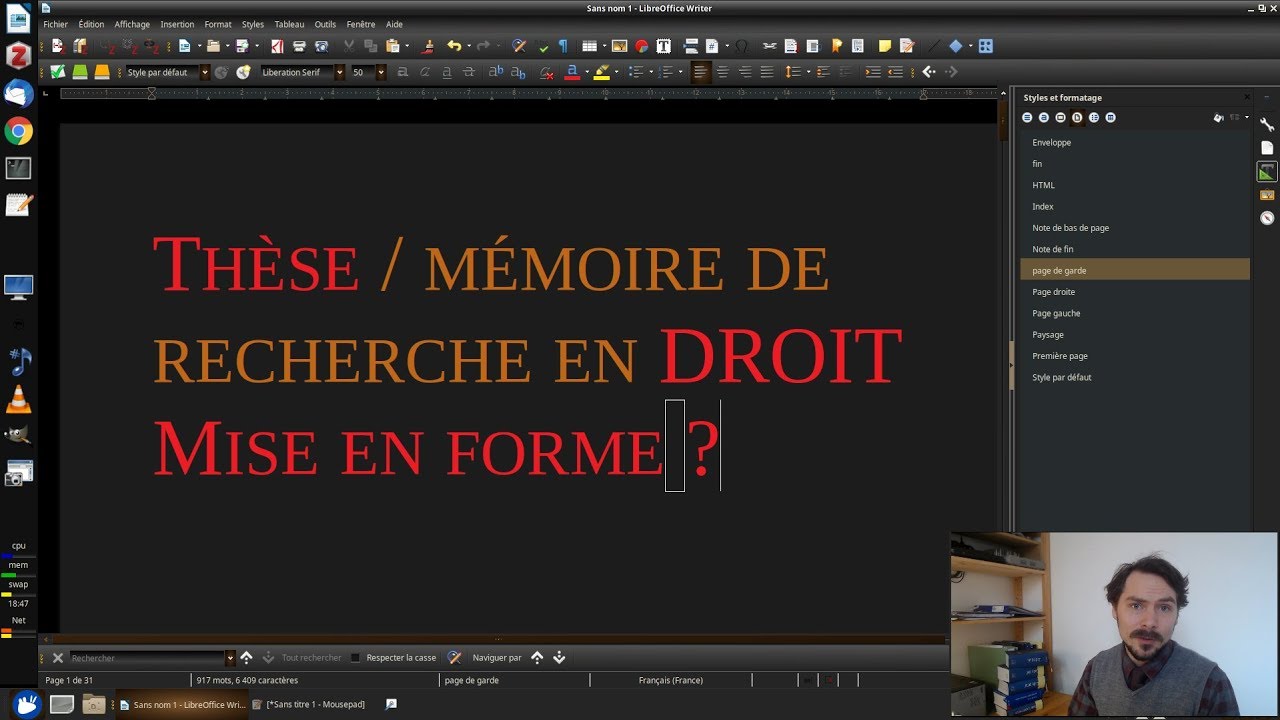Toggle formatting marks pilcrow icon

(563, 46)
